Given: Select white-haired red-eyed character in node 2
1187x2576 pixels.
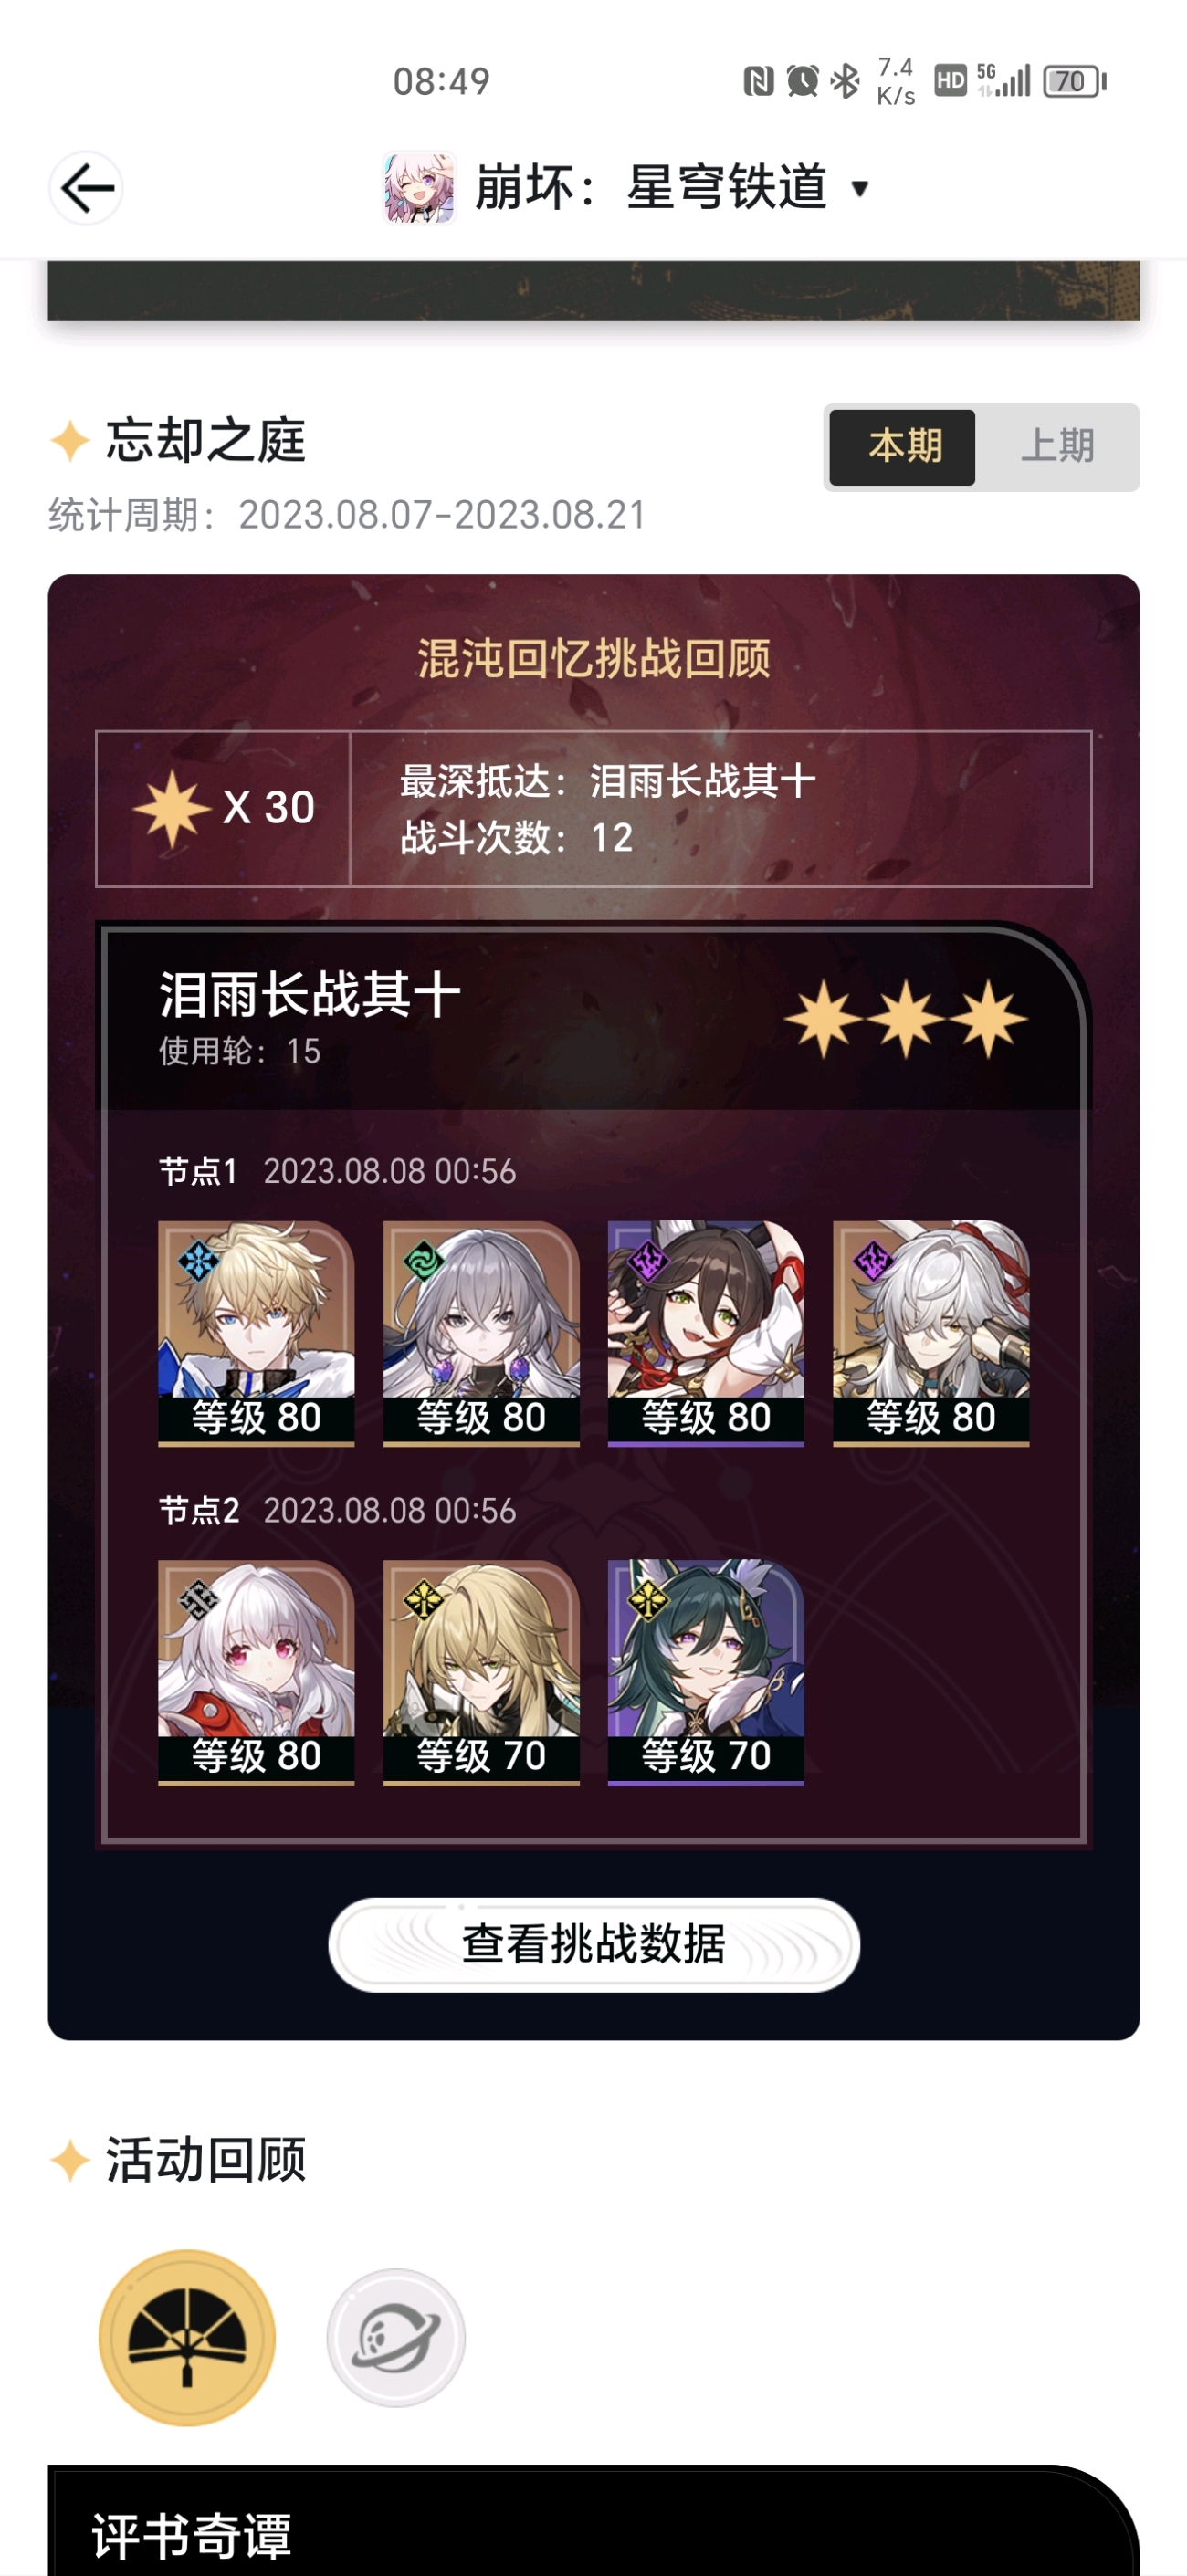Looking at the screenshot, I should (x=256, y=1672).
